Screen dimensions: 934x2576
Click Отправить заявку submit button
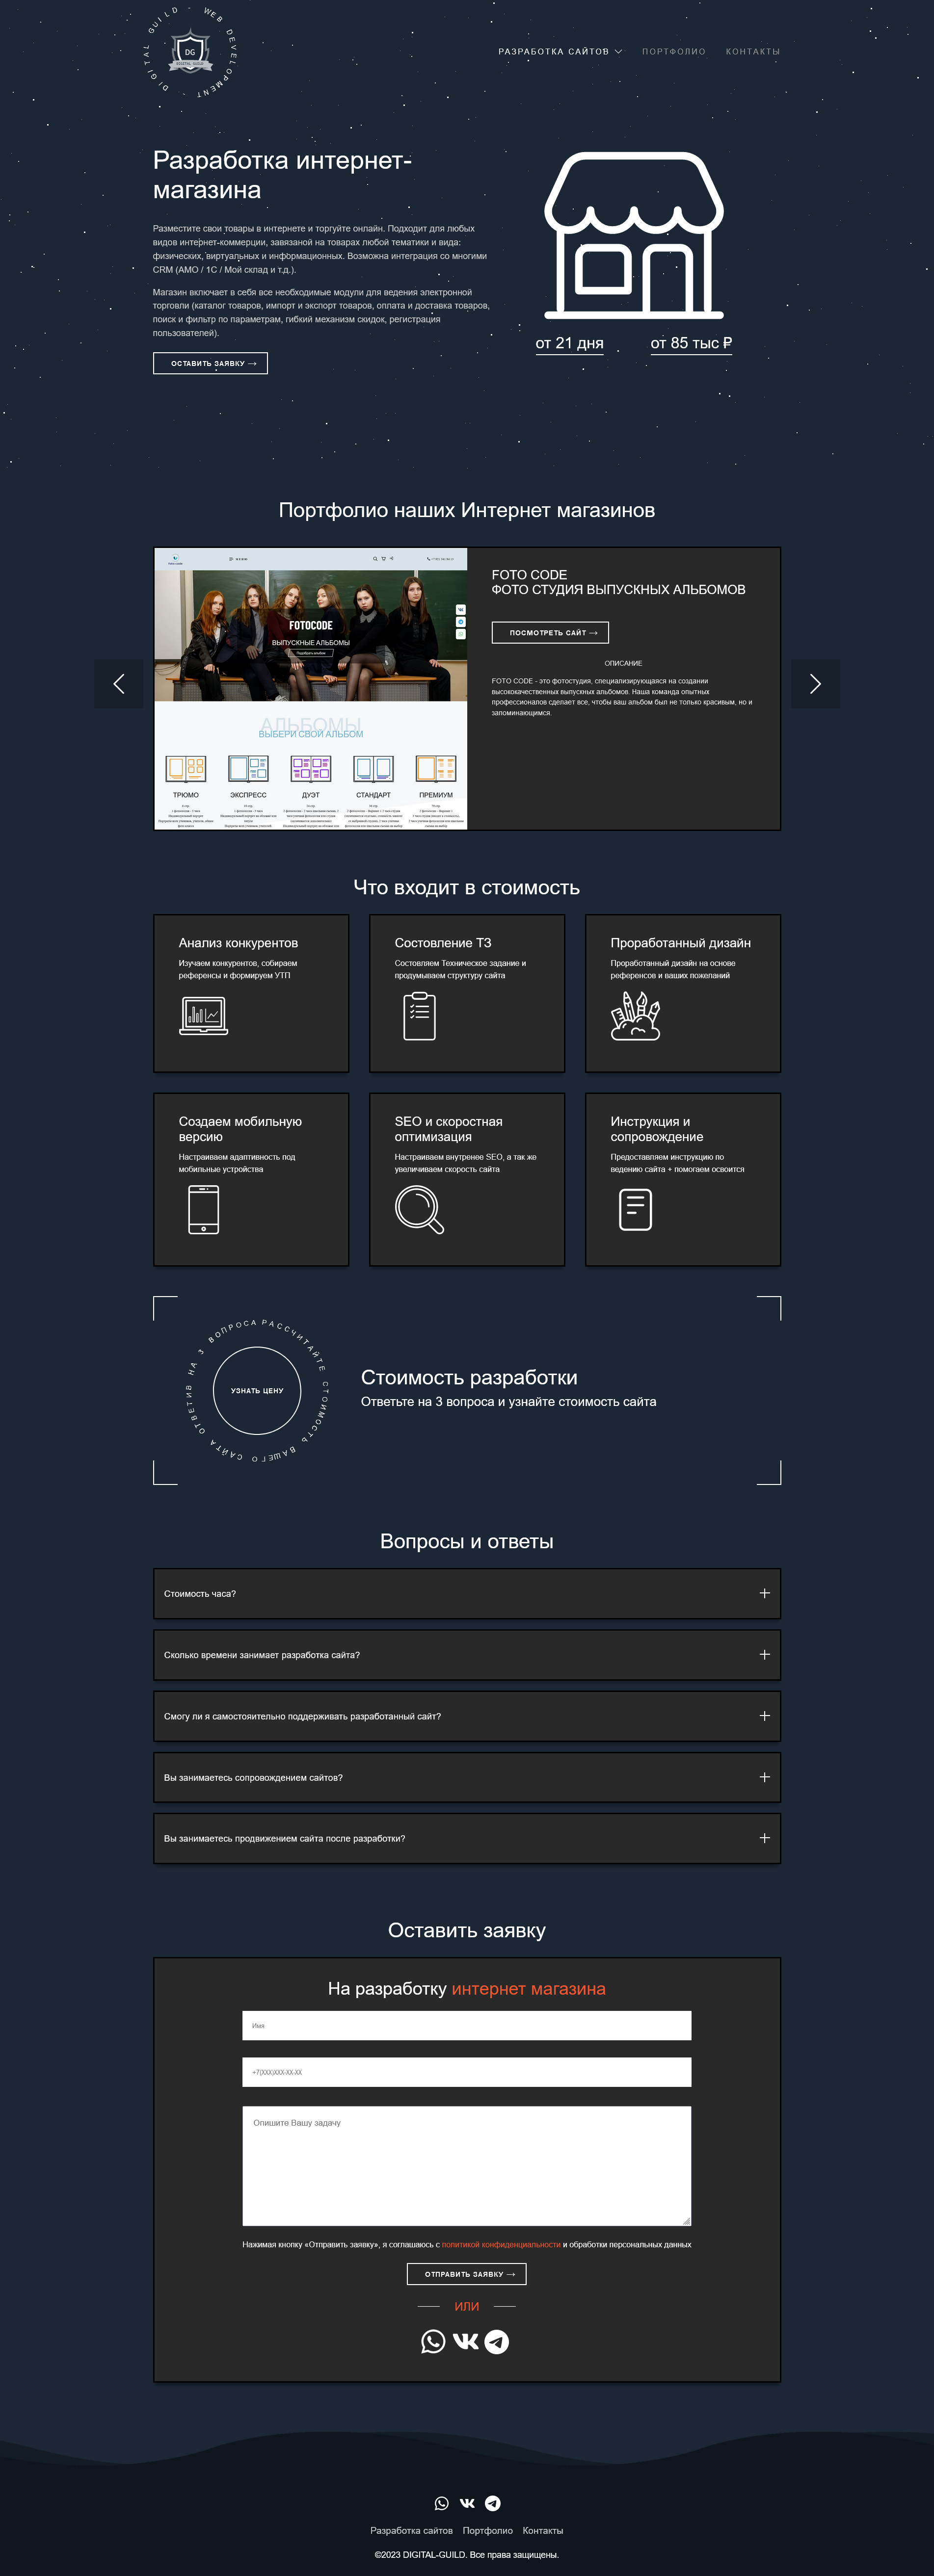[x=467, y=2274]
